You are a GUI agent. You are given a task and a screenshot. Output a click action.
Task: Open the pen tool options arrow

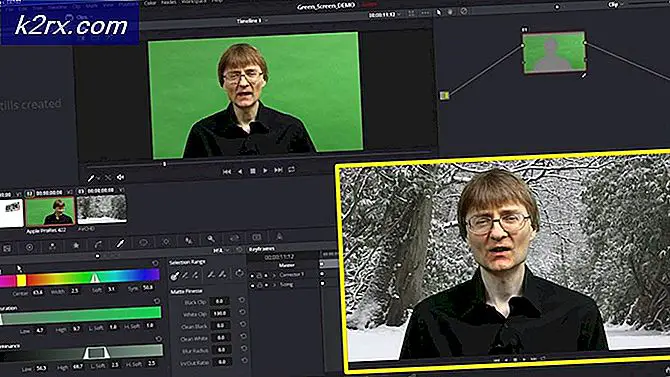[98, 178]
